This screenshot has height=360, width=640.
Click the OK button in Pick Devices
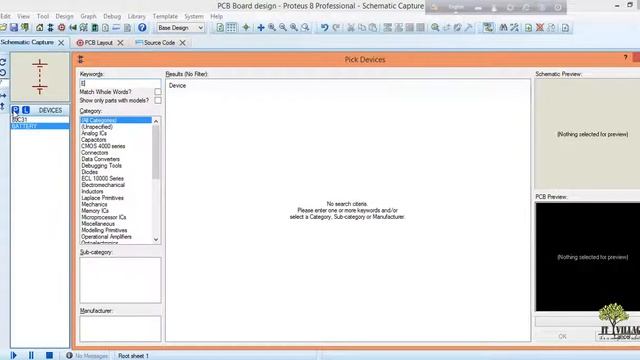tap(562, 336)
